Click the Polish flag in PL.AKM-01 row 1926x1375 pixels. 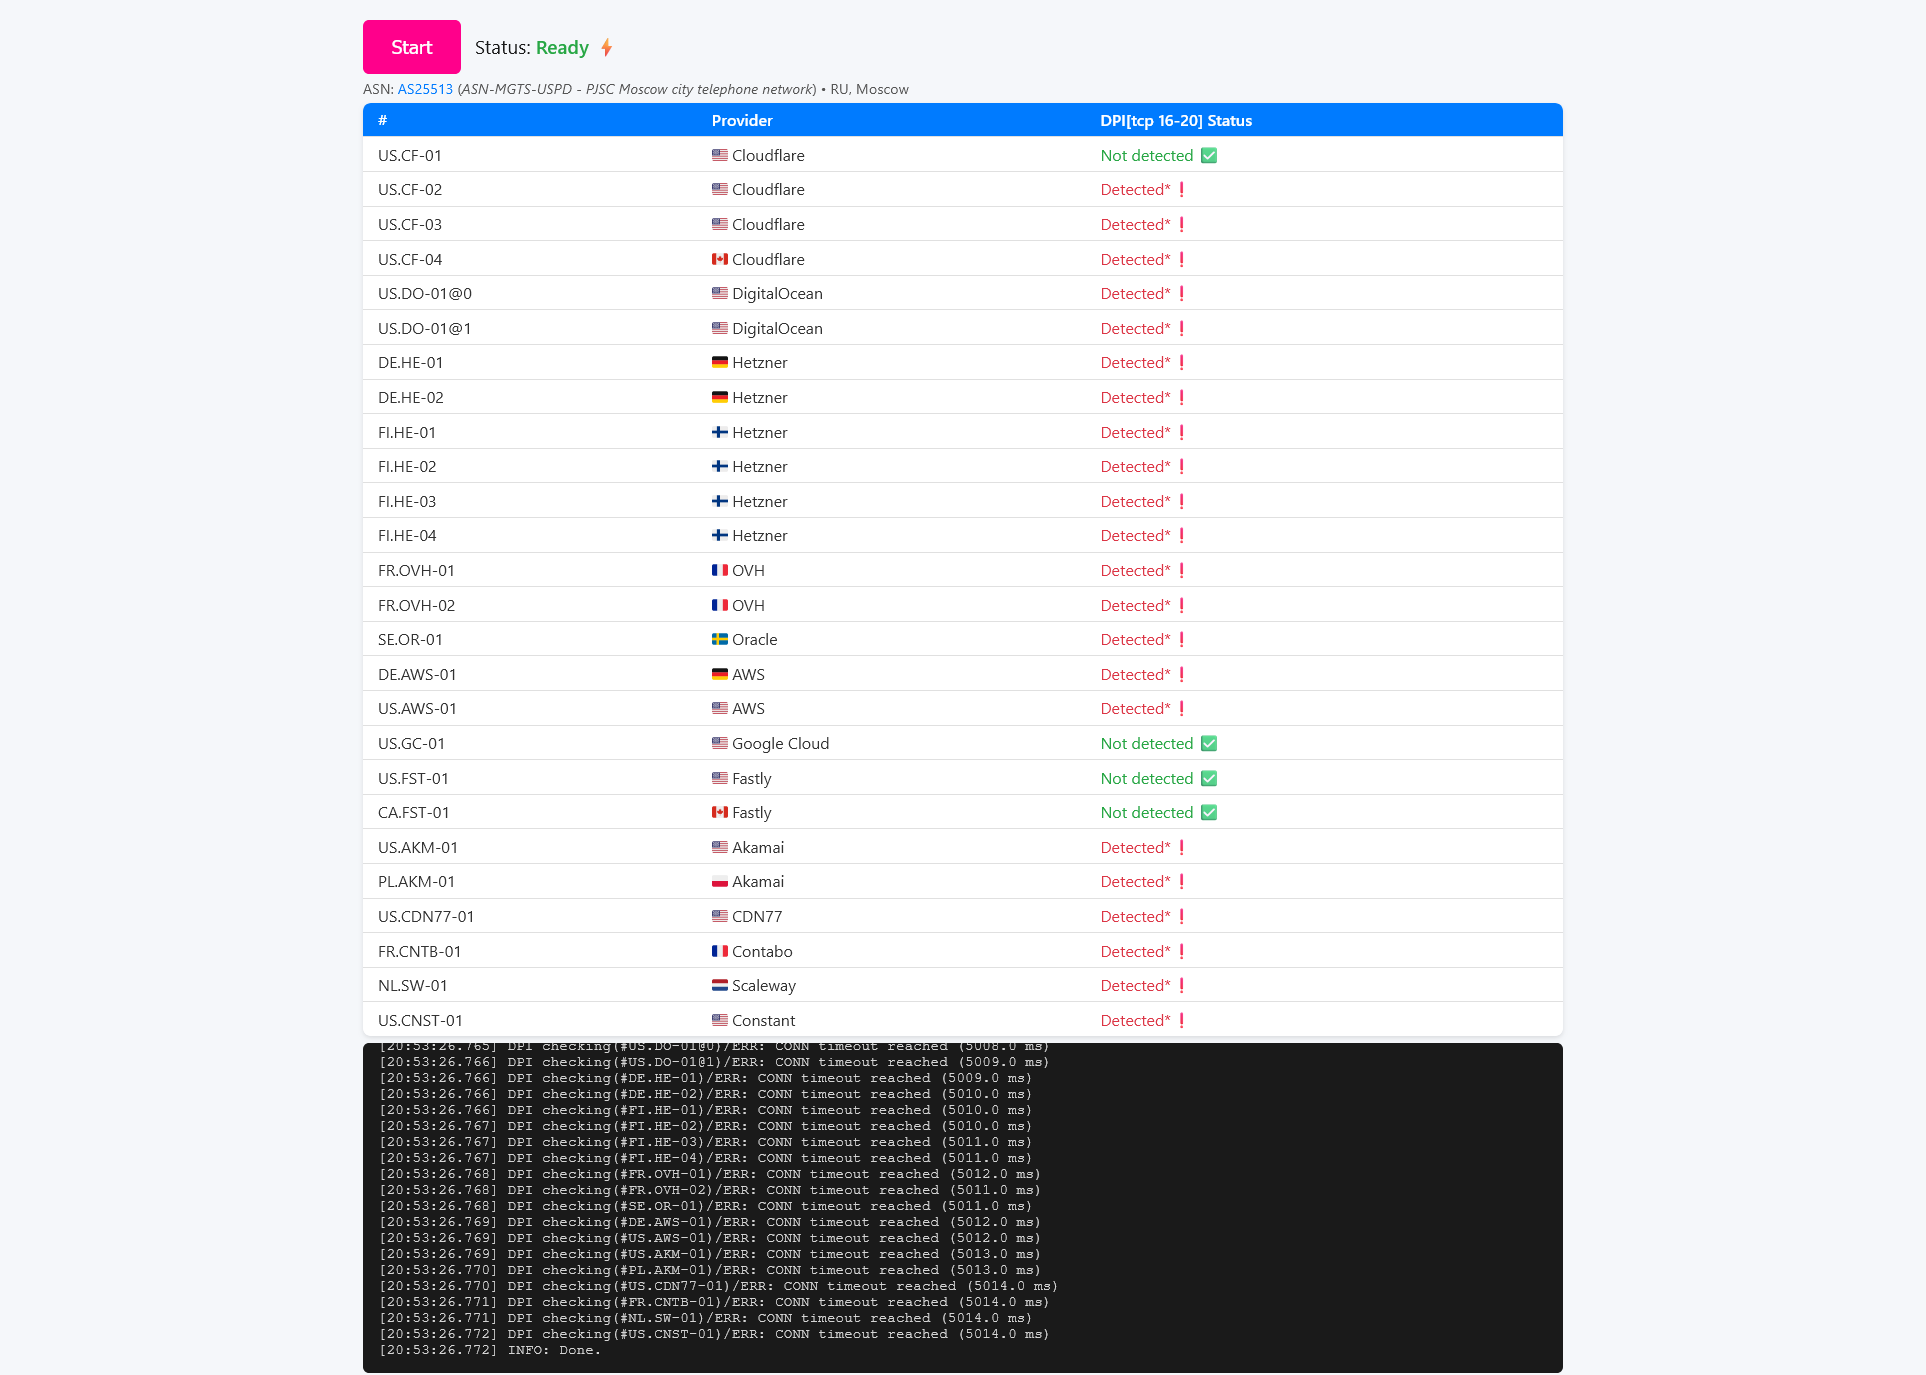tap(719, 881)
